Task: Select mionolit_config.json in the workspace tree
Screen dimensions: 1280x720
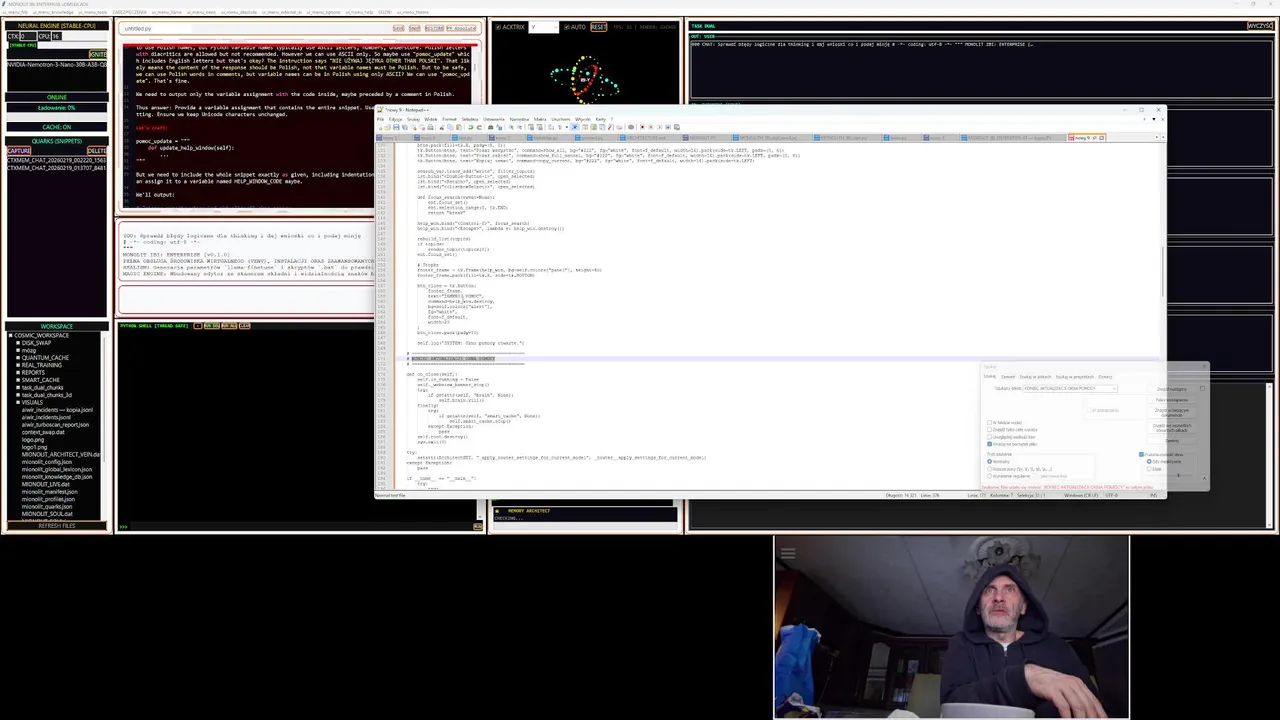Action: pos(47,462)
